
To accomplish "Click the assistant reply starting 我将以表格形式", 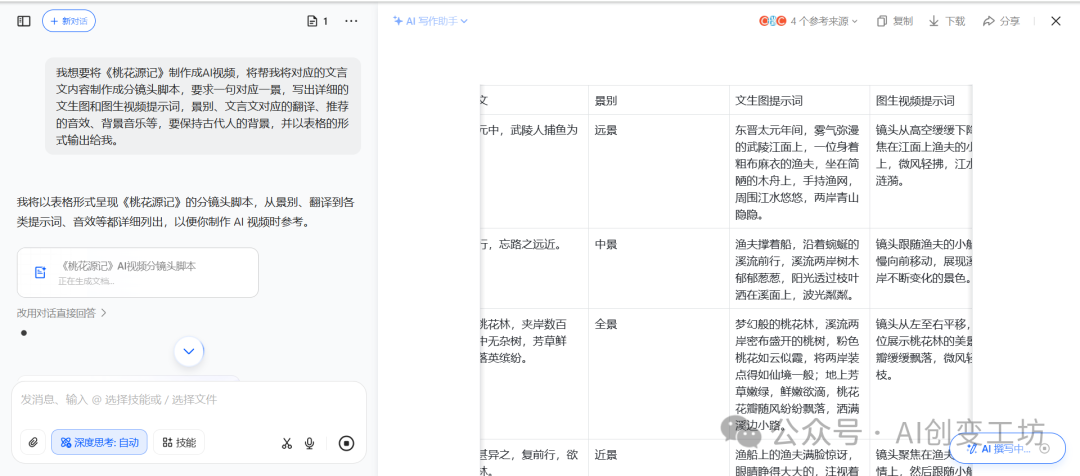I will (186, 212).
